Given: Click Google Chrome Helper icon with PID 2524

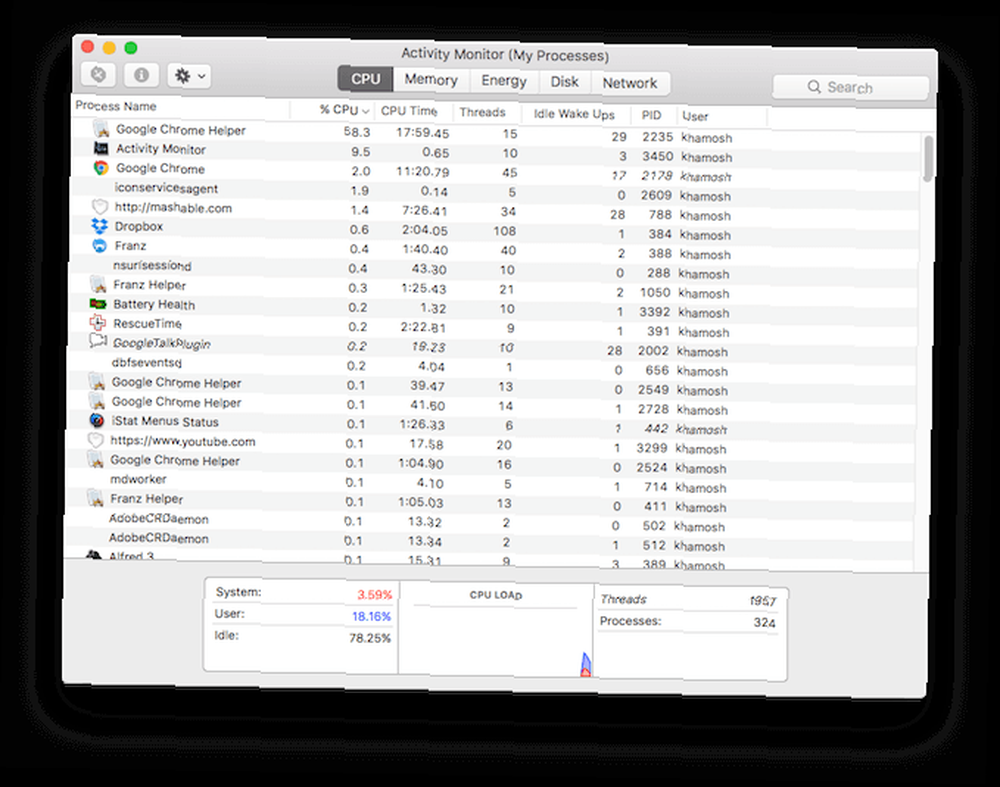Looking at the screenshot, I should point(95,459).
